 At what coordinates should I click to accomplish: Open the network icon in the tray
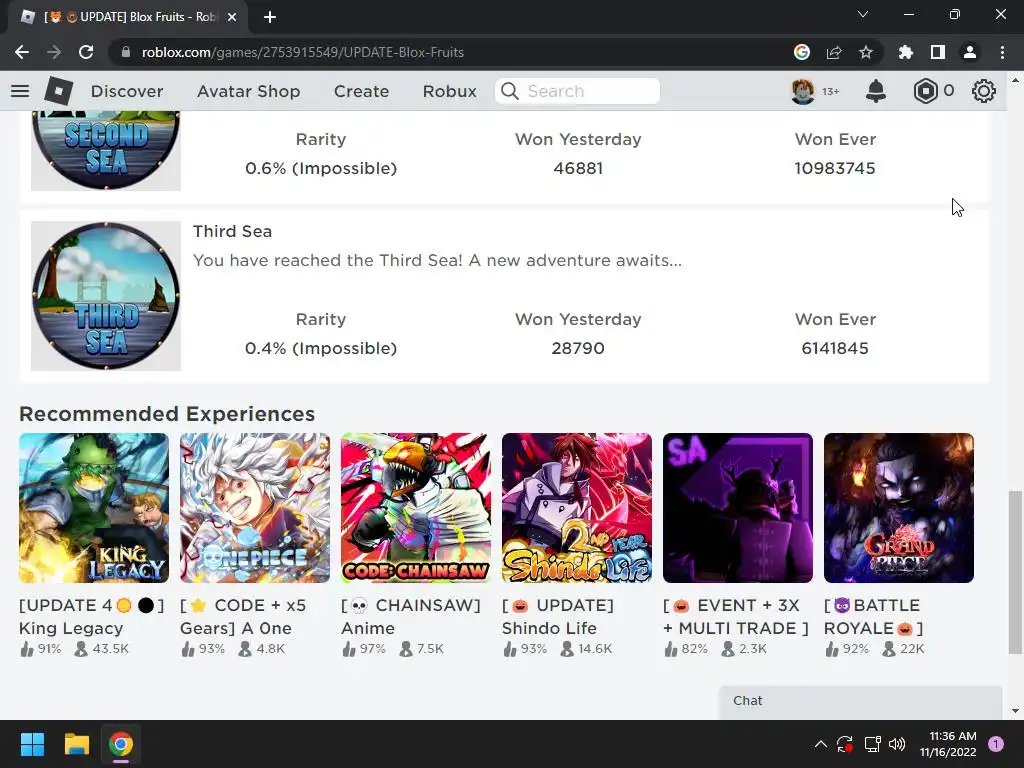coord(872,744)
